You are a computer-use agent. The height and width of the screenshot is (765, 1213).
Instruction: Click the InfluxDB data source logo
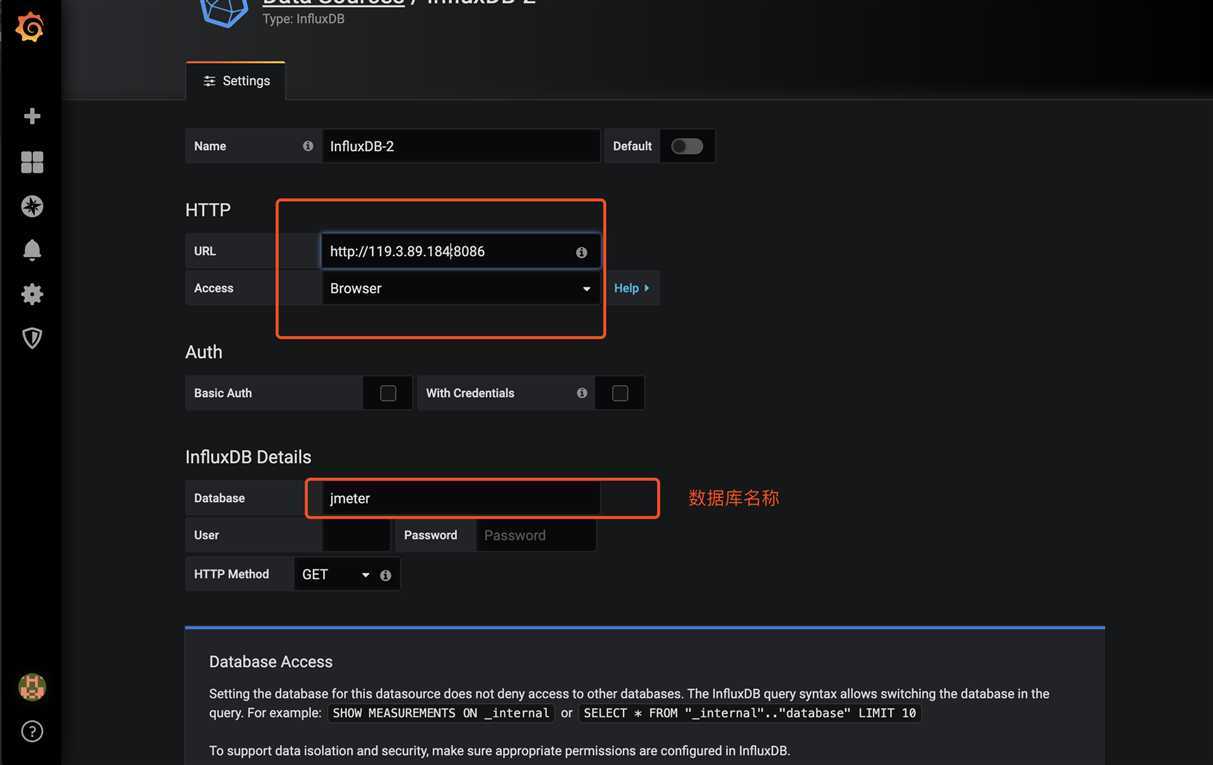tap(224, 12)
